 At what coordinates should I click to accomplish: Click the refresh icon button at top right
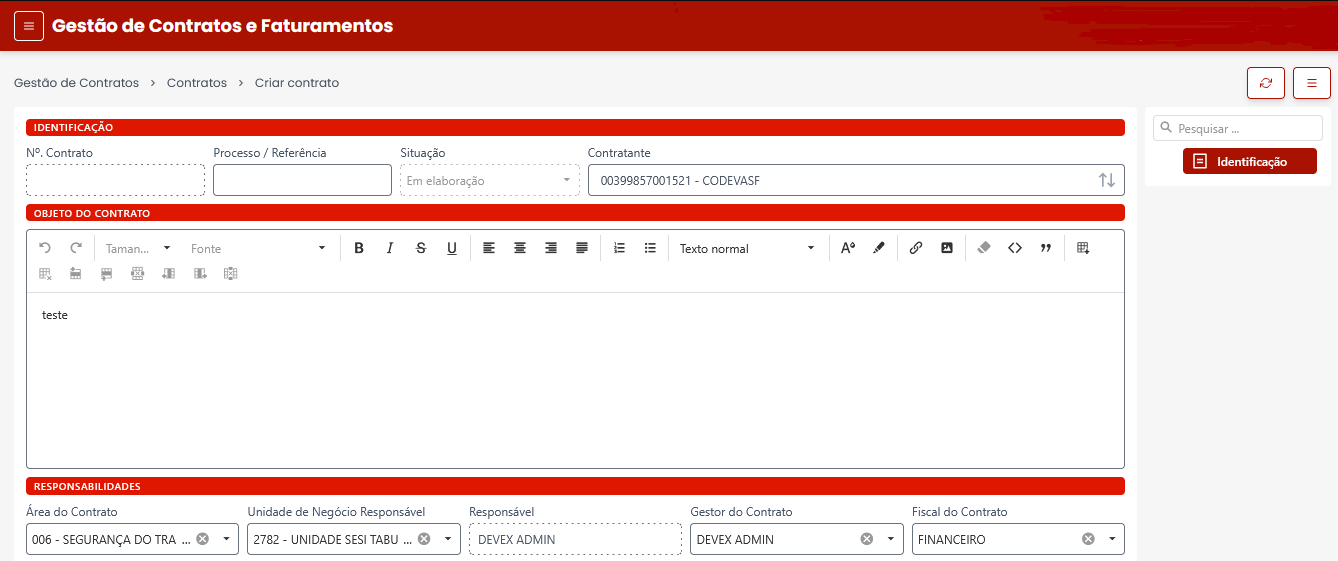click(1266, 83)
